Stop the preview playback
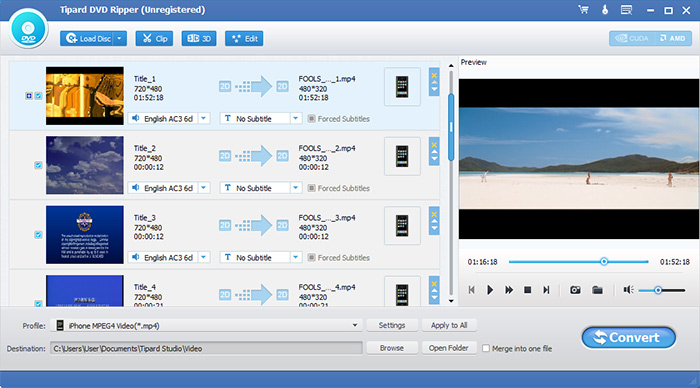The height and width of the screenshot is (388, 700). point(527,290)
